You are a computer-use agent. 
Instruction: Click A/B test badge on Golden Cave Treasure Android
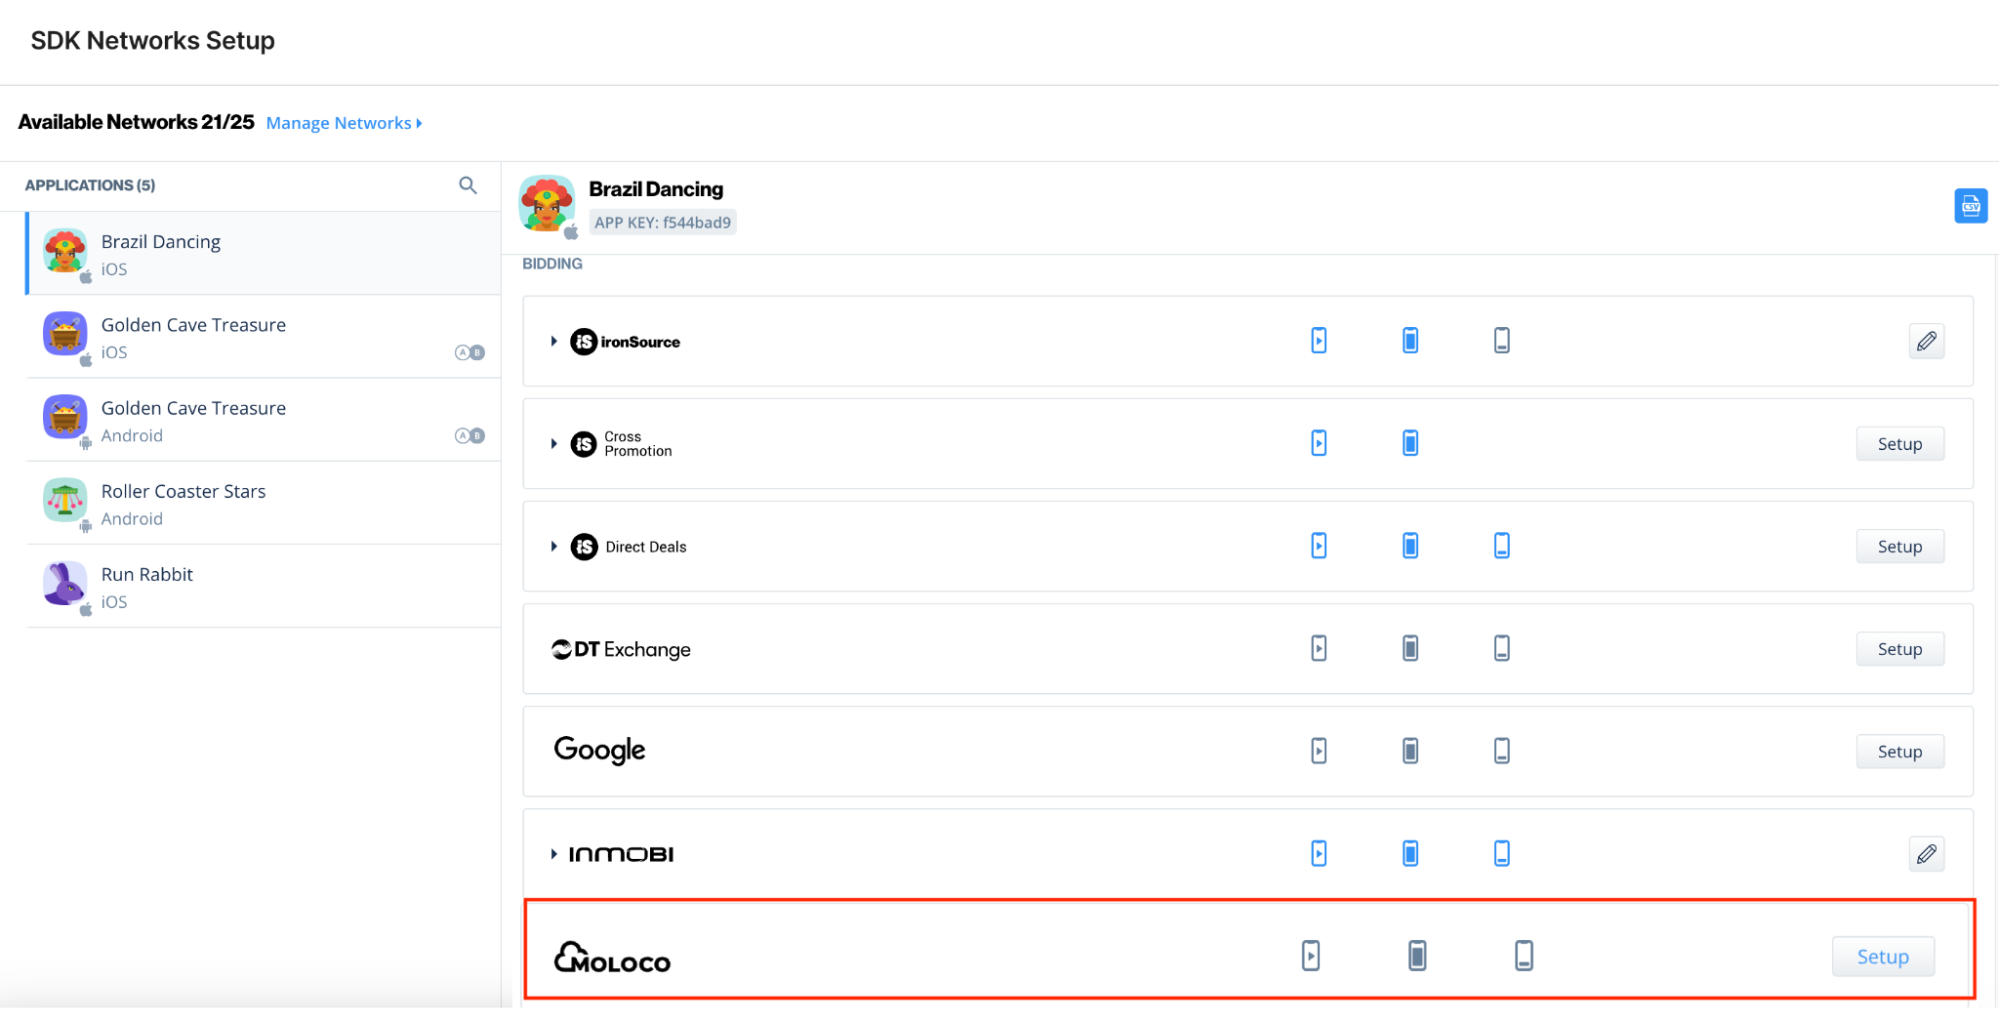pyautogui.click(x=469, y=436)
